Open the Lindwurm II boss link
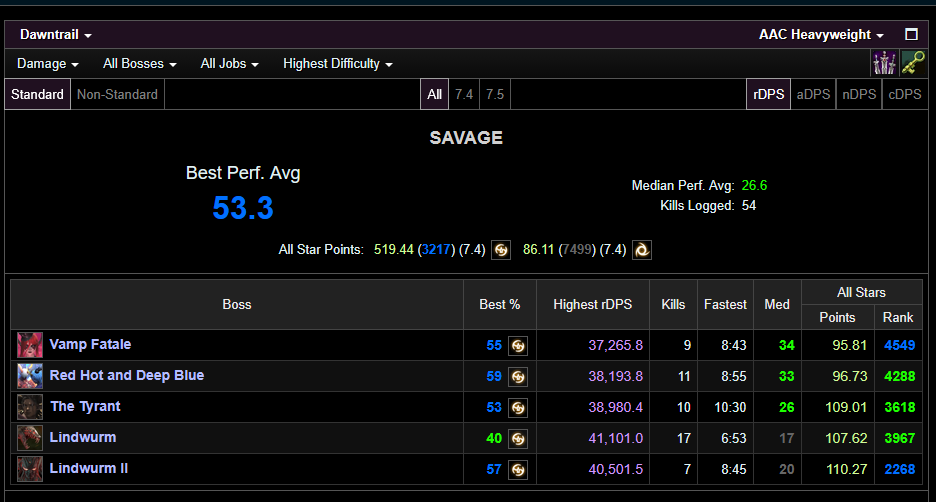Image resolution: width=936 pixels, height=502 pixels. 89,469
